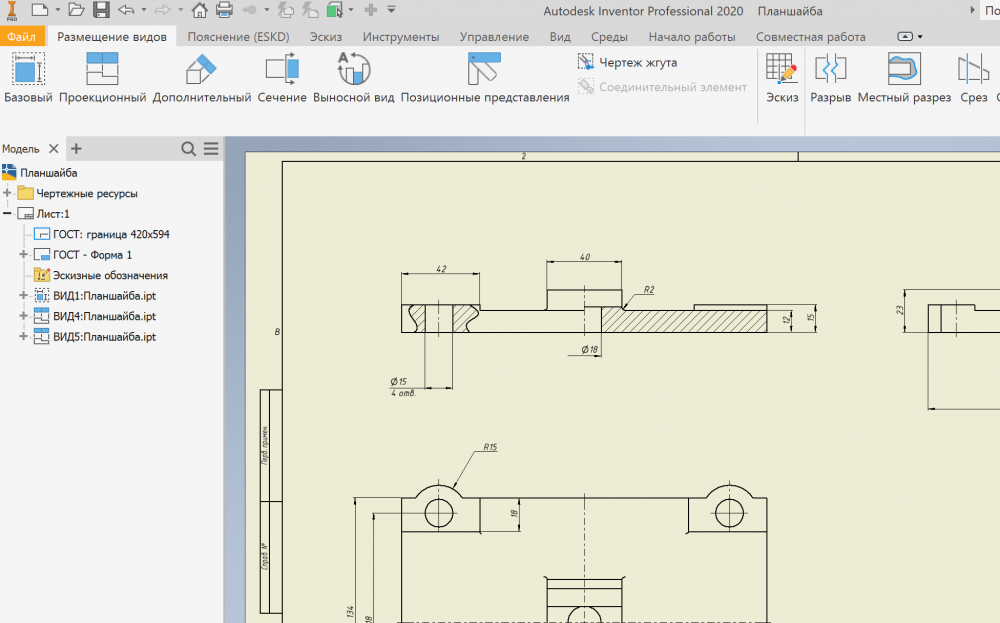Open the model browser search
Screen dimensions: 1000x623
[188, 149]
